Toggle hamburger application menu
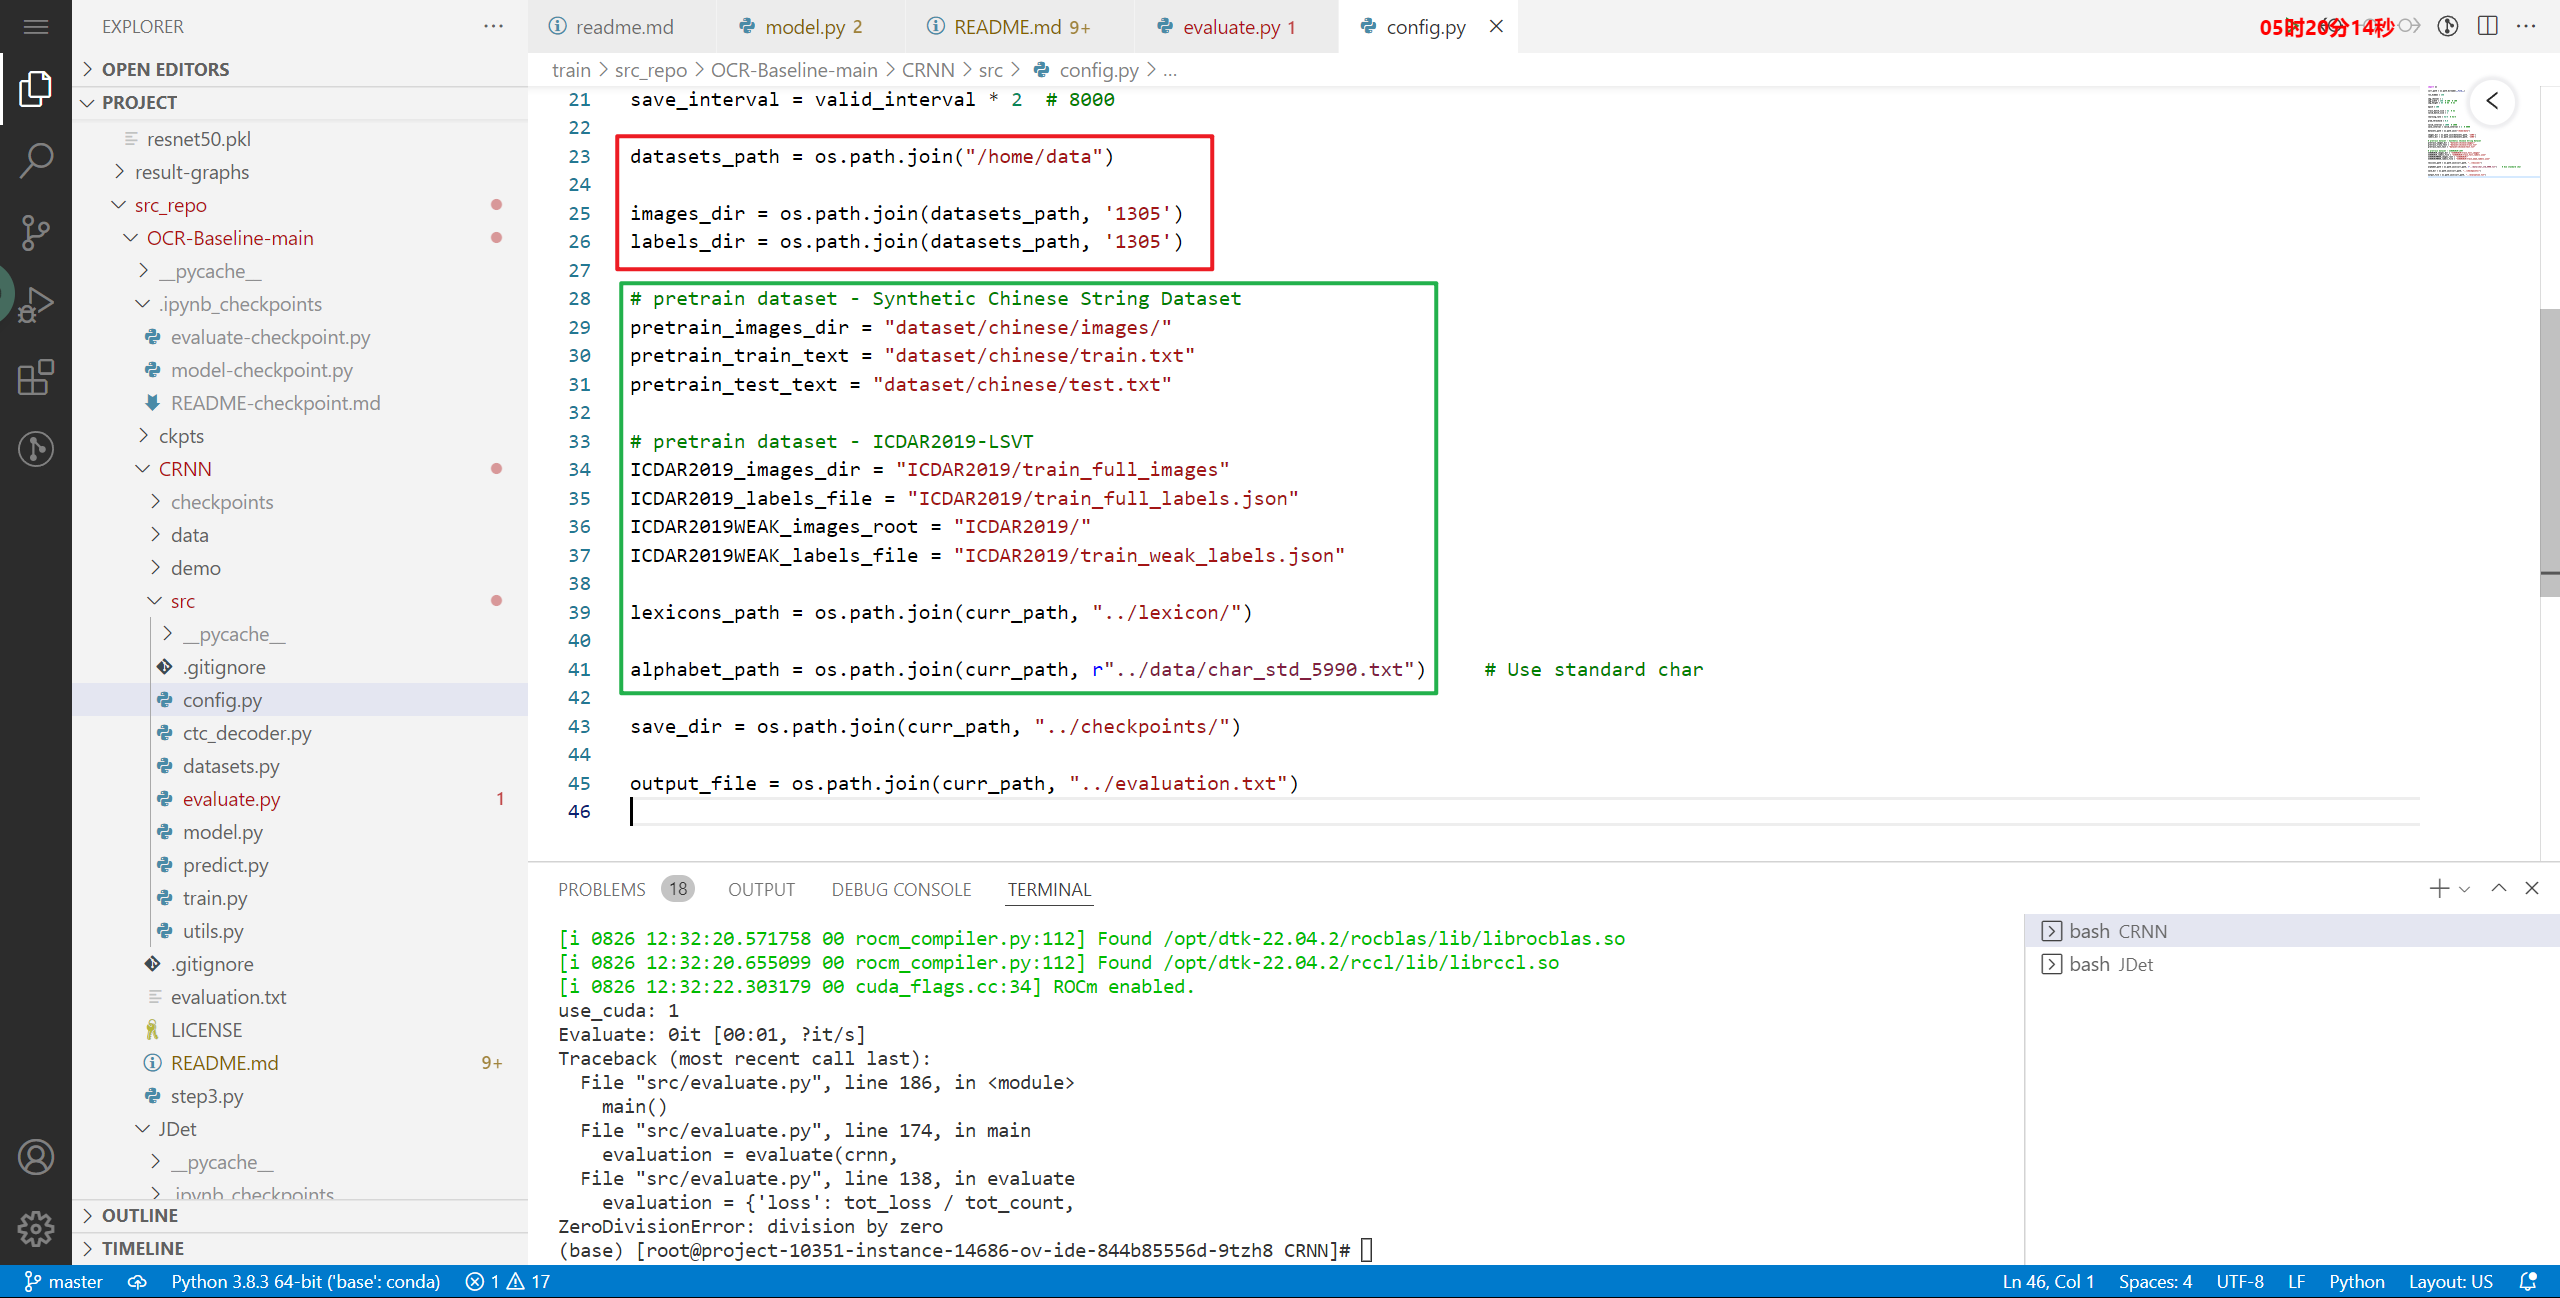Viewport: 2560px width, 1298px height. [36, 27]
